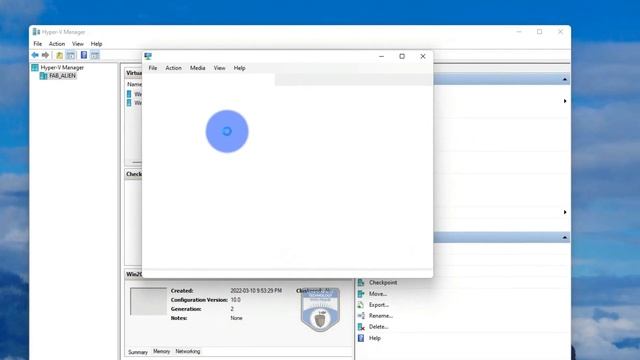640x360 pixels.
Task: Click the Rename action icon
Action: (361, 316)
